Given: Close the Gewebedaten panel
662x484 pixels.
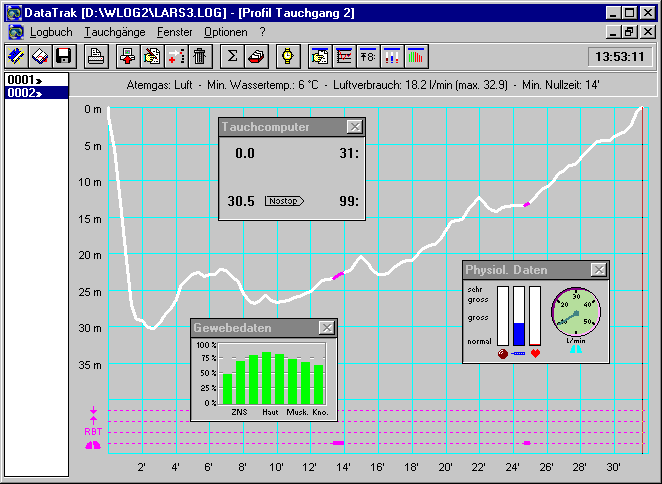Looking at the screenshot, I should 326,328.
